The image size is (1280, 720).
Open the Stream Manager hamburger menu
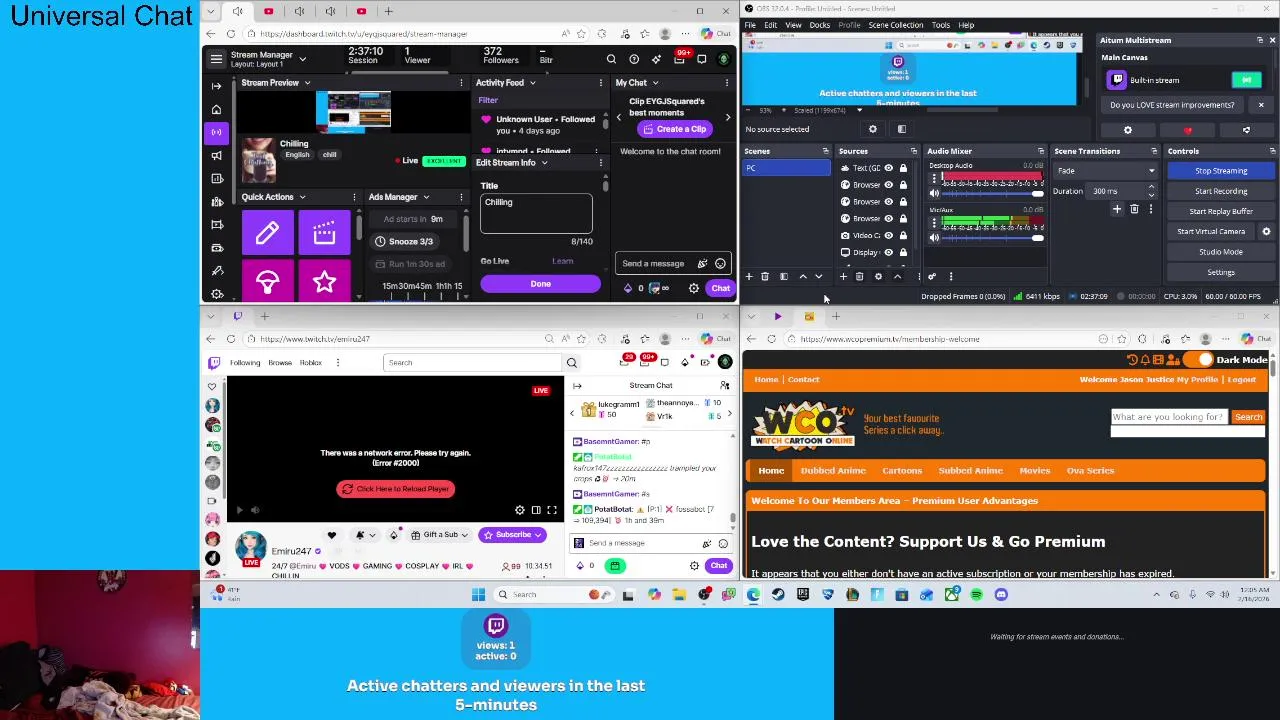pyautogui.click(x=216, y=59)
